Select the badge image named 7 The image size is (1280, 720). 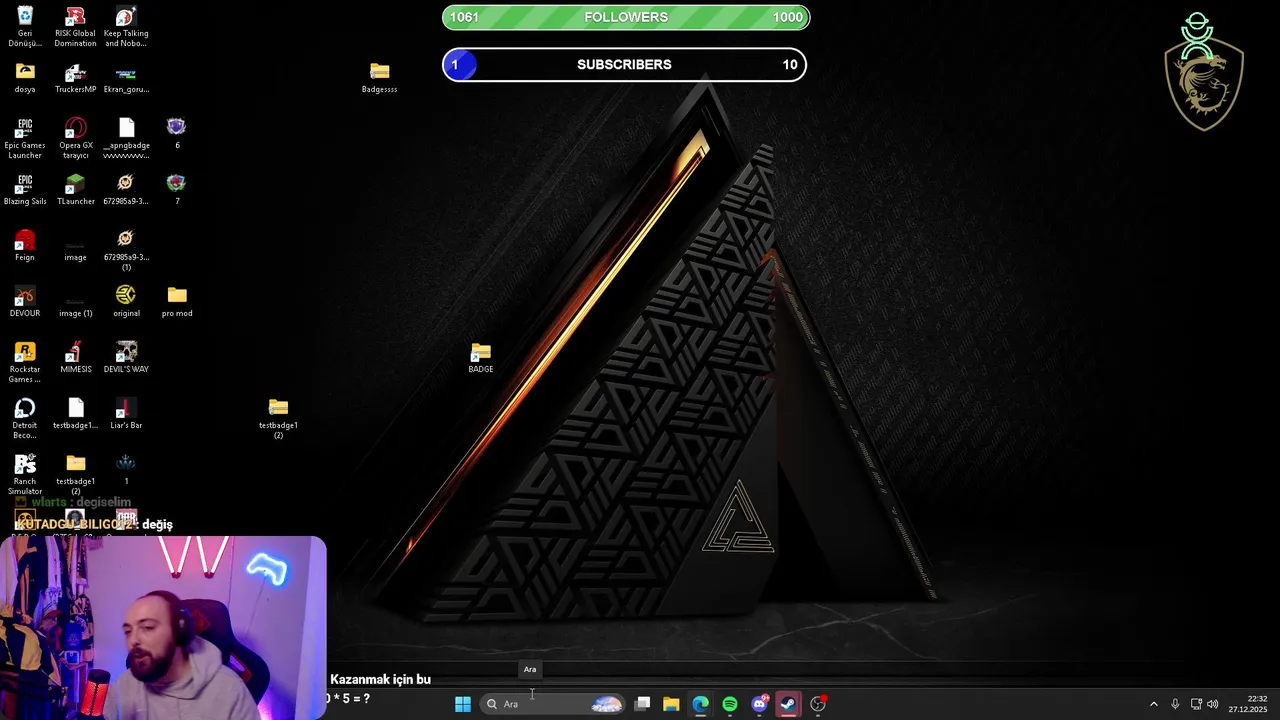pyautogui.click(x=177, y=190)
